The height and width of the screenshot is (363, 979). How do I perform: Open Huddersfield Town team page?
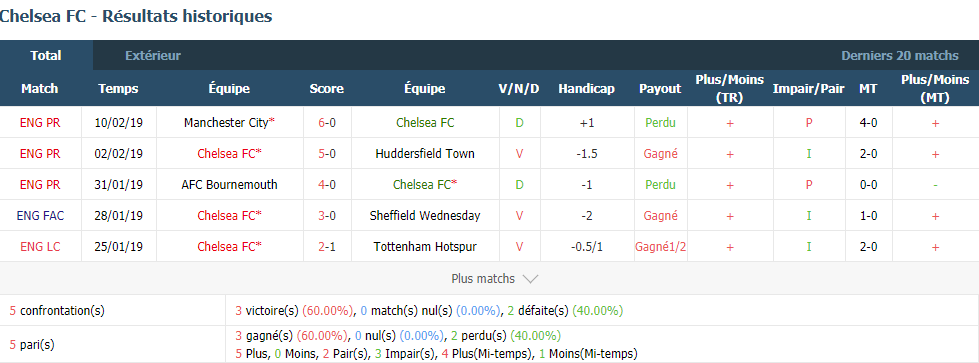(425, 154)
